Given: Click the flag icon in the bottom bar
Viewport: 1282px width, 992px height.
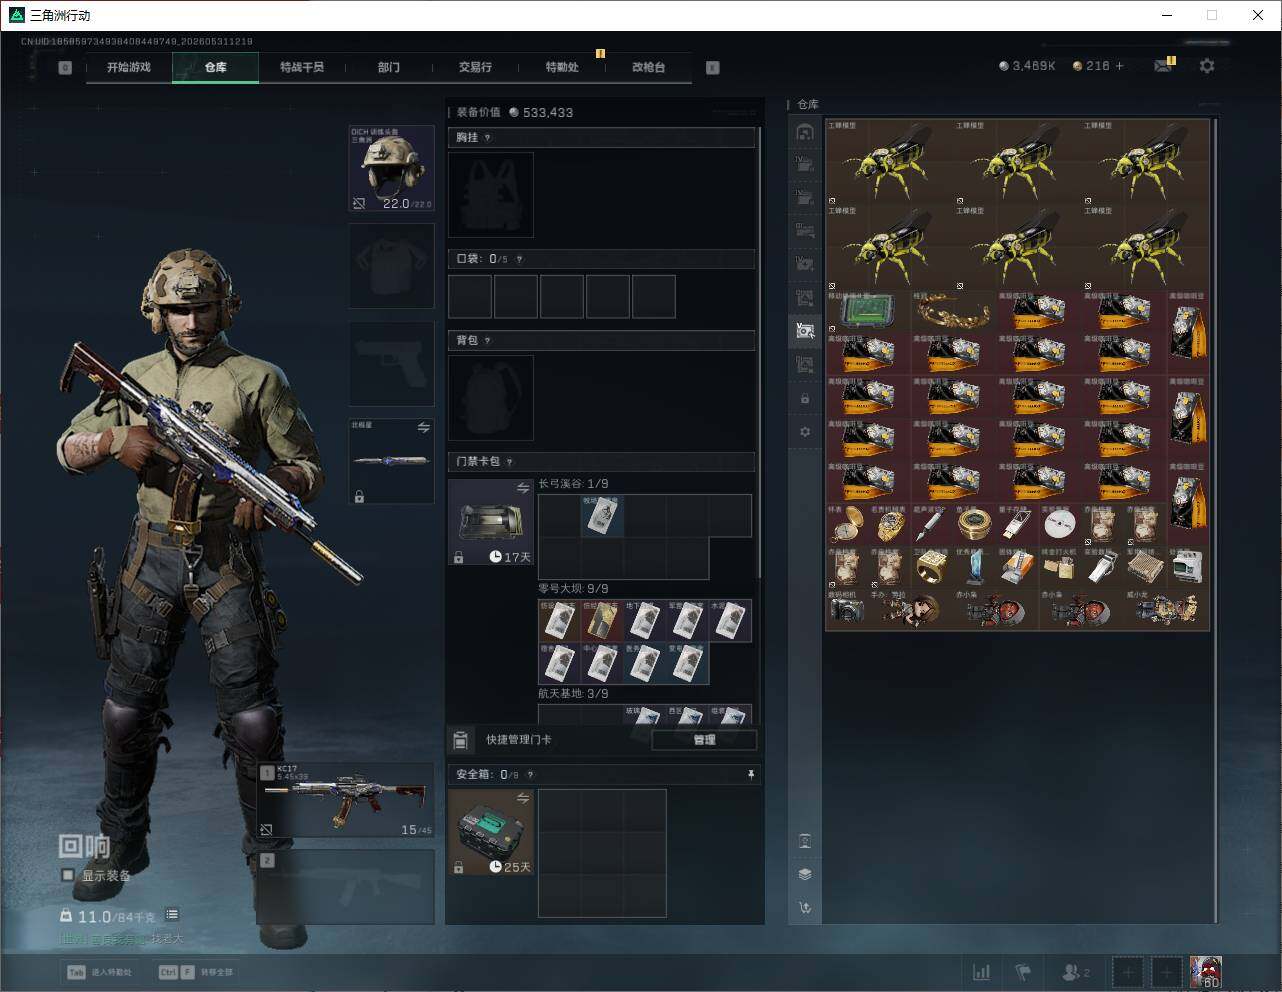Looking at the screenshot, I should (1023, 972).
